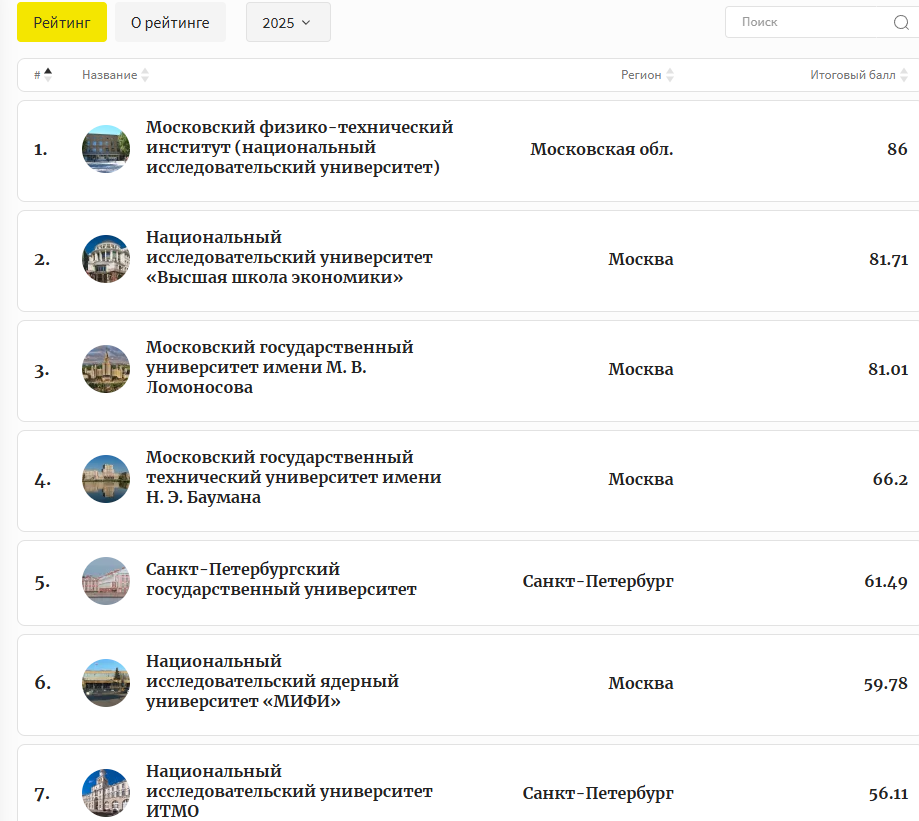Sort by Регион column arrows
The height and width of the screenshot is (821, 919).
click(x=670, y=76)
